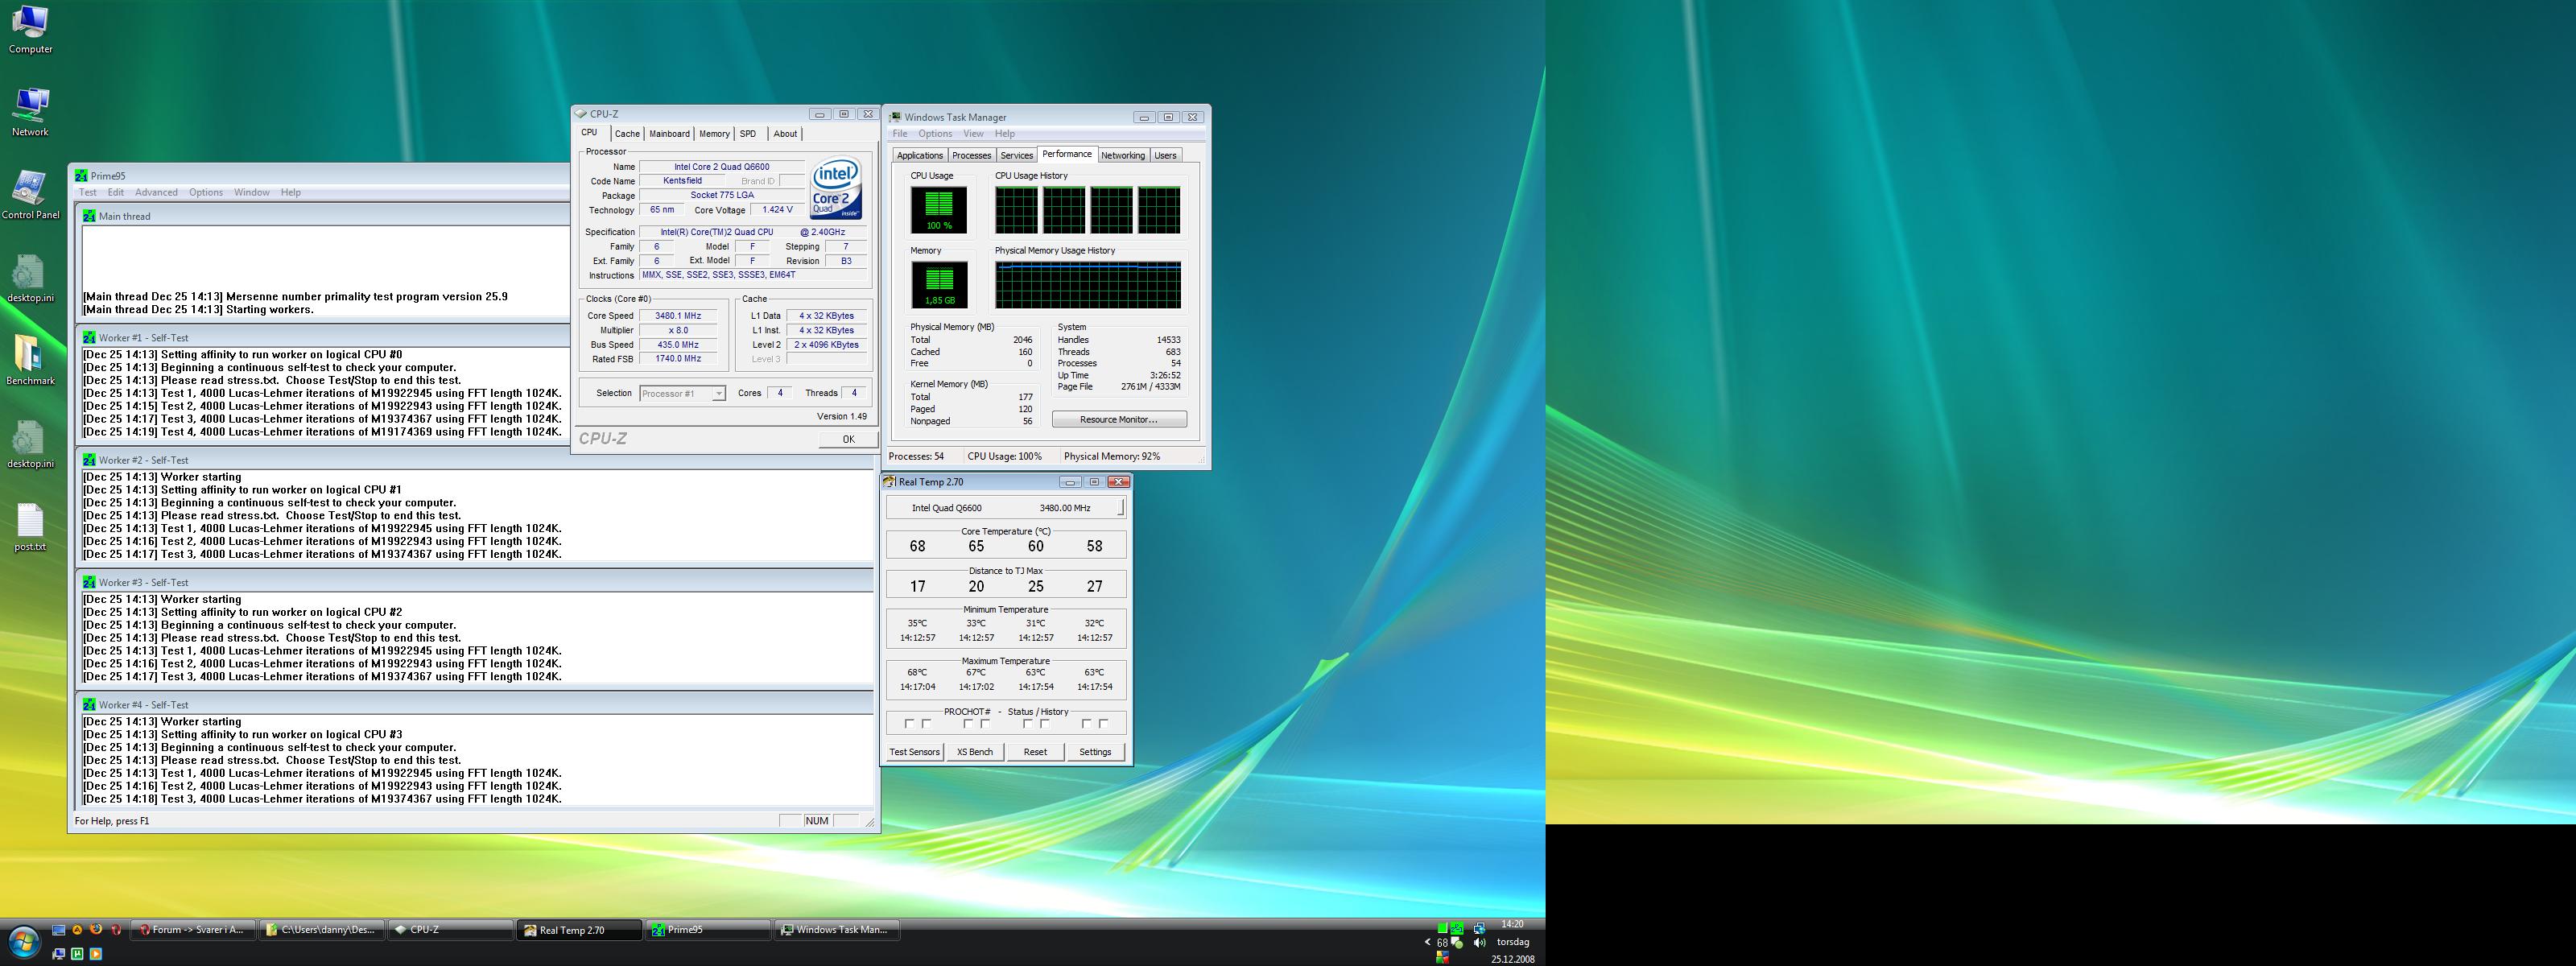Open Task Manager View menu
2576x966 pixels.
(x=973, y=134)
